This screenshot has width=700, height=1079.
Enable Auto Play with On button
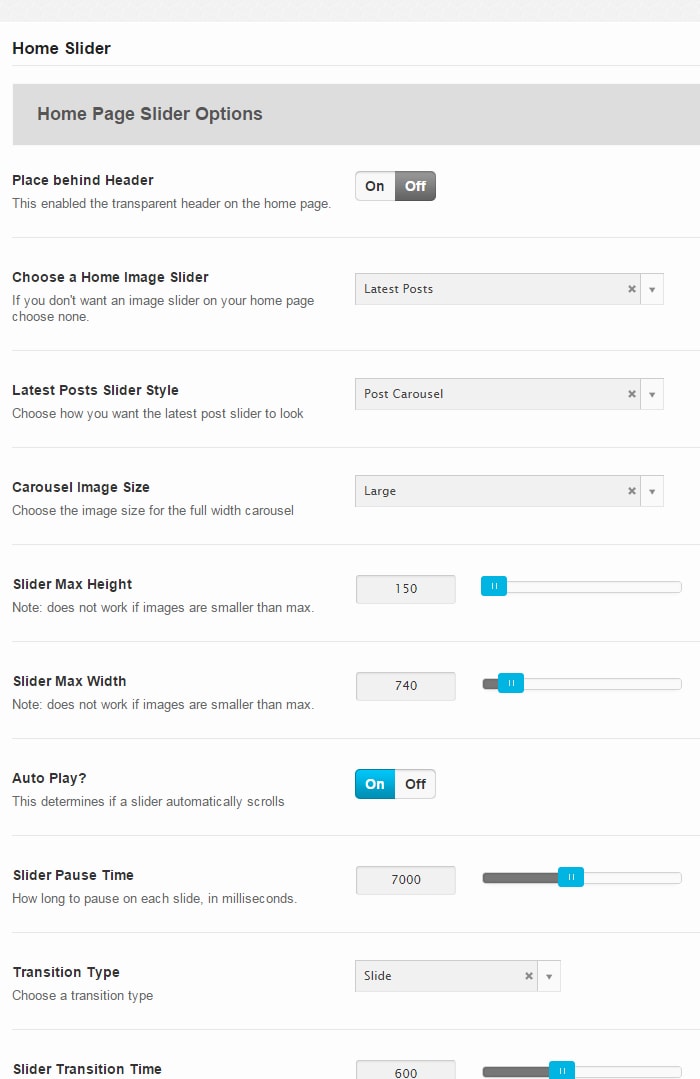[x=375, y=784]
